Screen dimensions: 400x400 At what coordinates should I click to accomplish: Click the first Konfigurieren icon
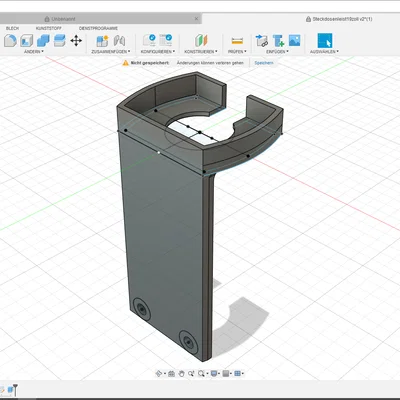(149, 40)
